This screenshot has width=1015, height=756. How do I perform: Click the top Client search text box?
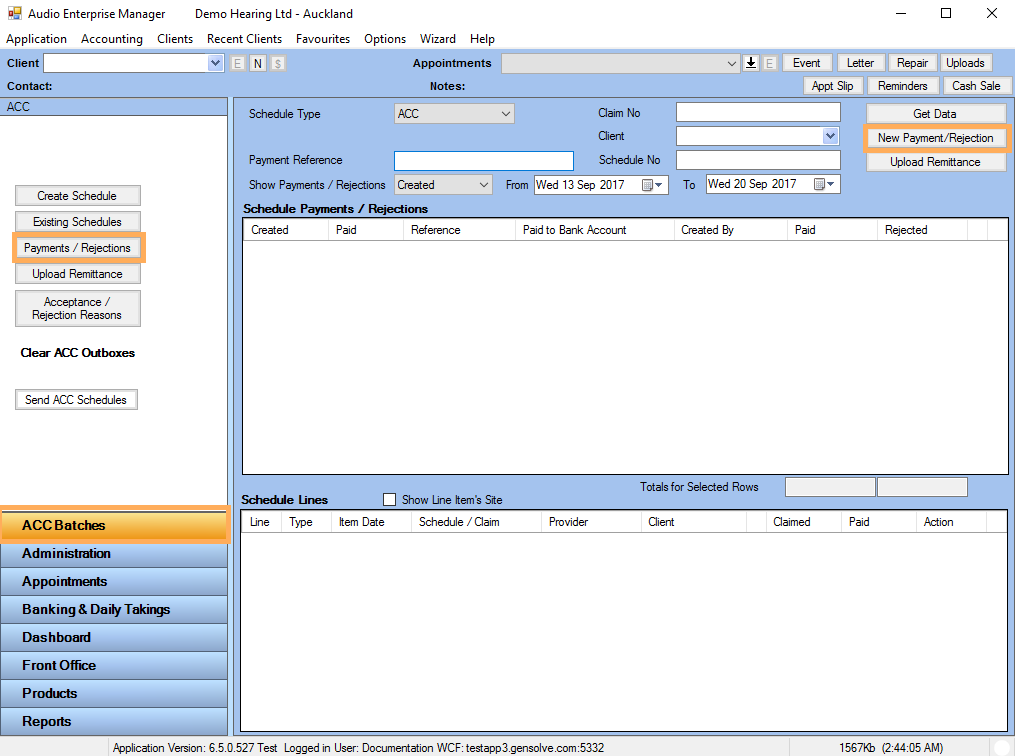[126, 63]
